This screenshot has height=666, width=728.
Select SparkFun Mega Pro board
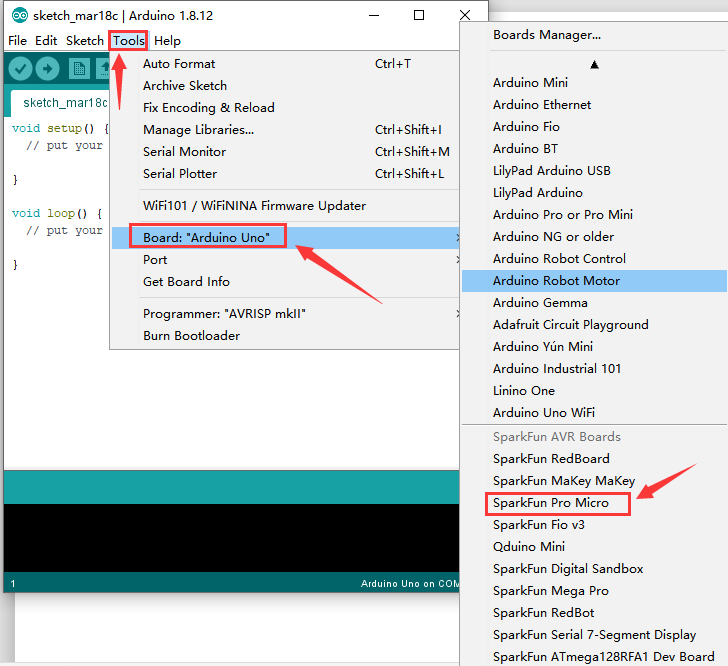point(594,590)
